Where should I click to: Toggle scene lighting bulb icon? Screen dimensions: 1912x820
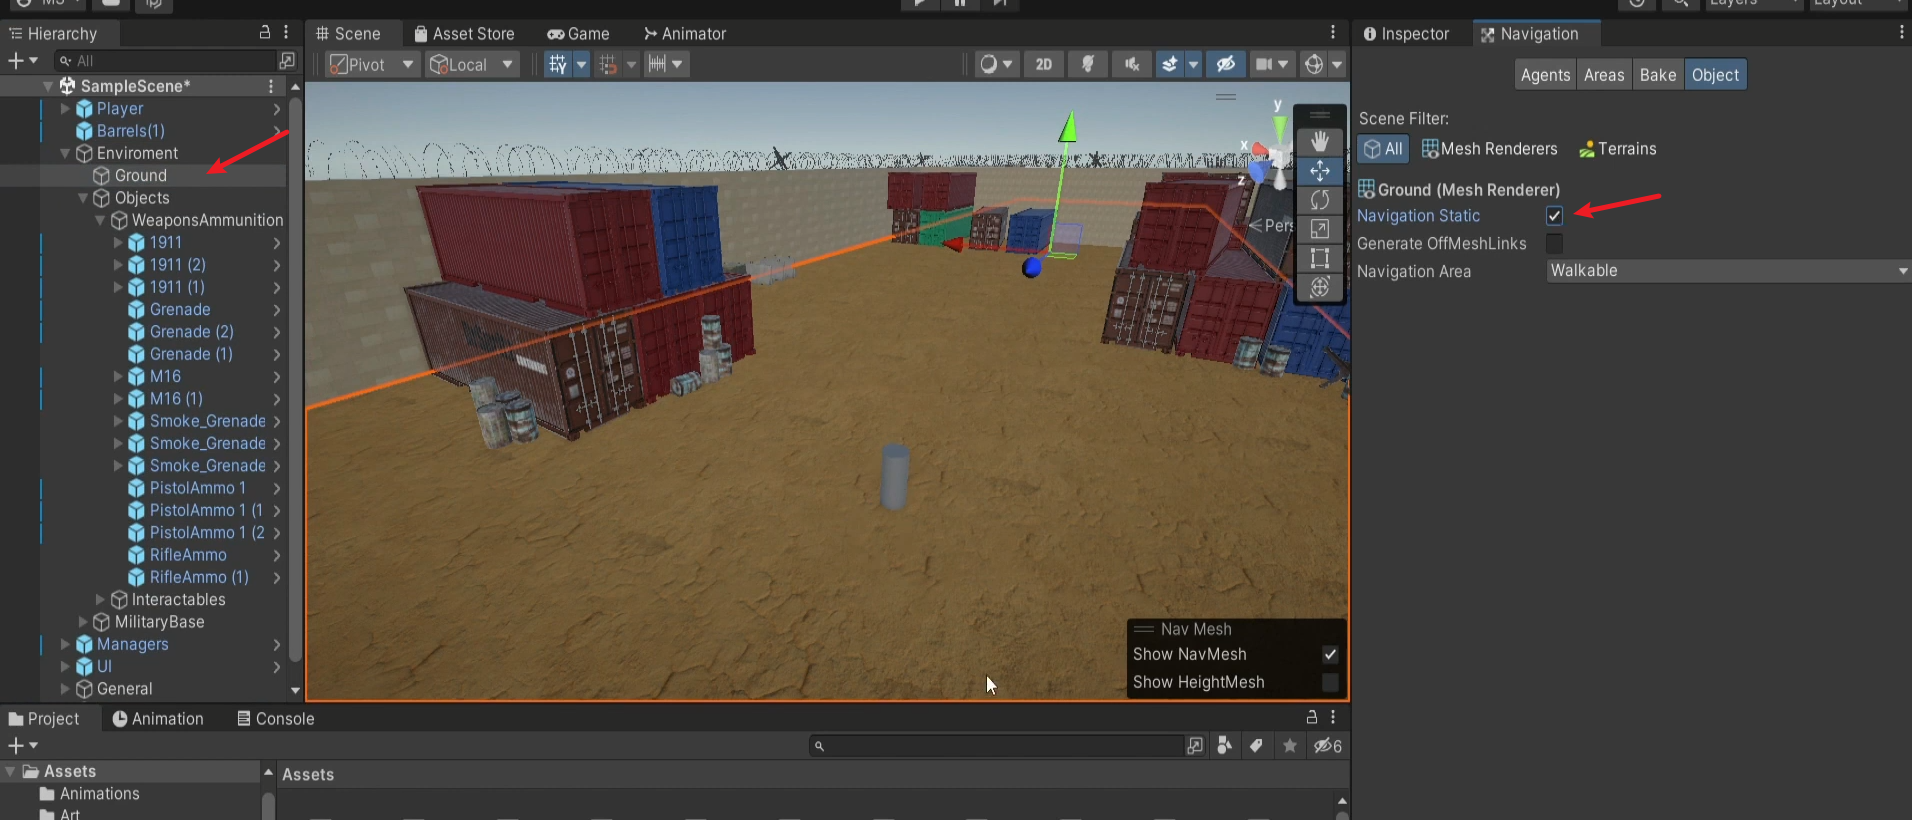(x=1087, y=64)
